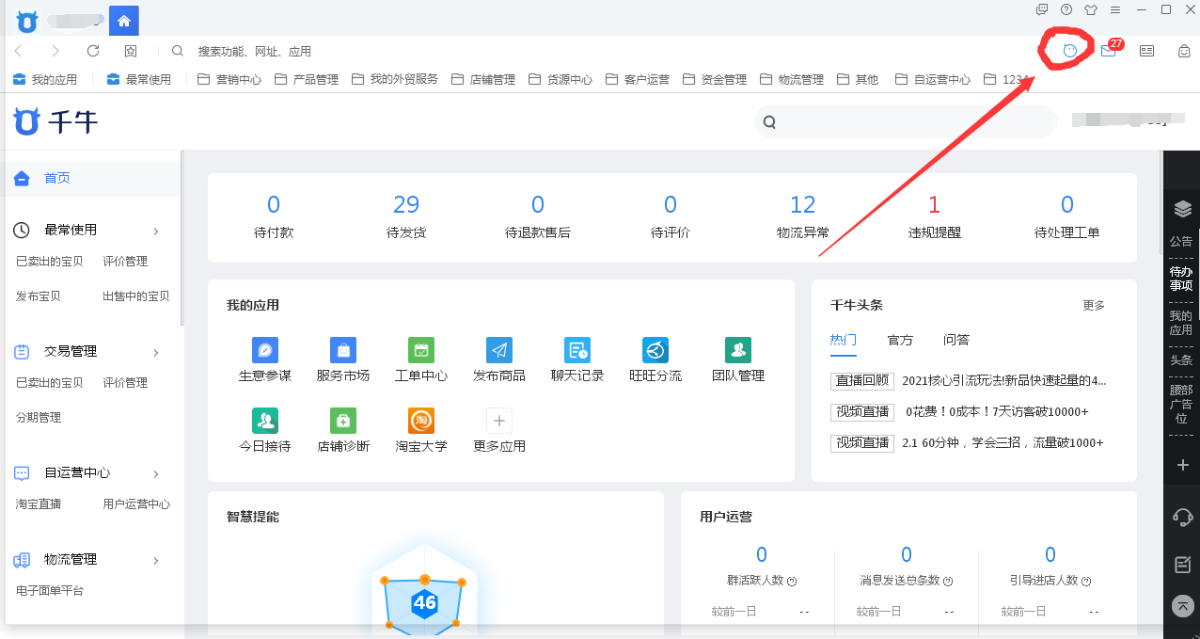Add apps with the 更多应用 plus icon
1200x639 pixels.
click(x=499, y=420)
